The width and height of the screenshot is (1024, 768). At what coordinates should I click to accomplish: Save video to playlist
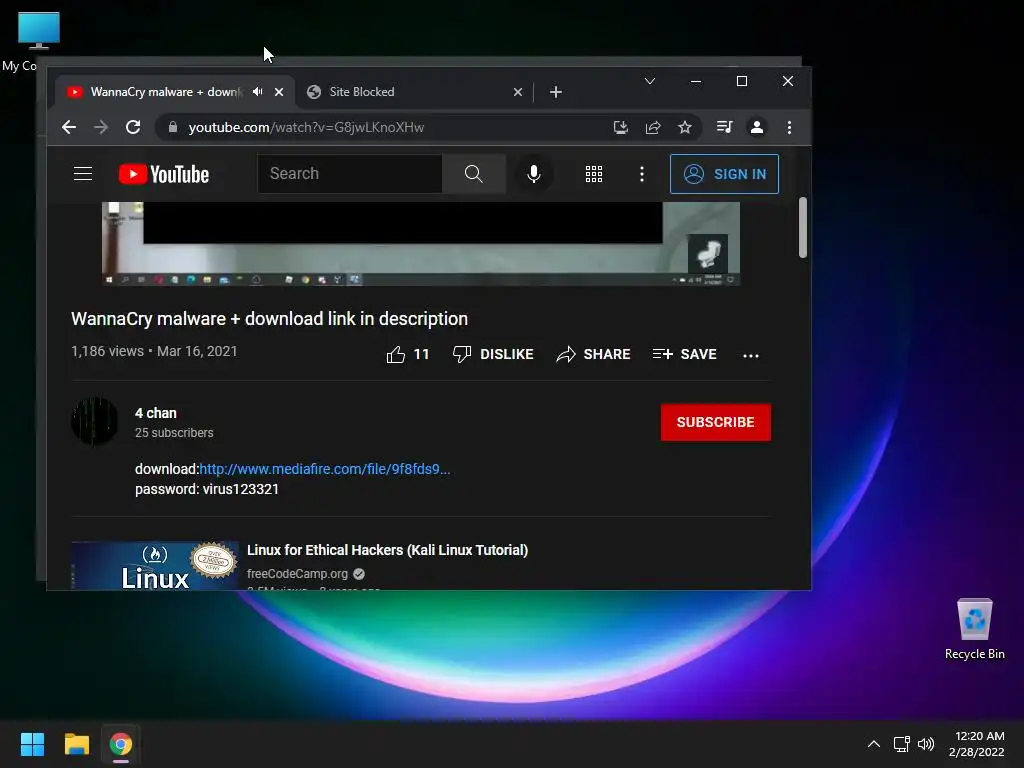click(x=684, y=354)
